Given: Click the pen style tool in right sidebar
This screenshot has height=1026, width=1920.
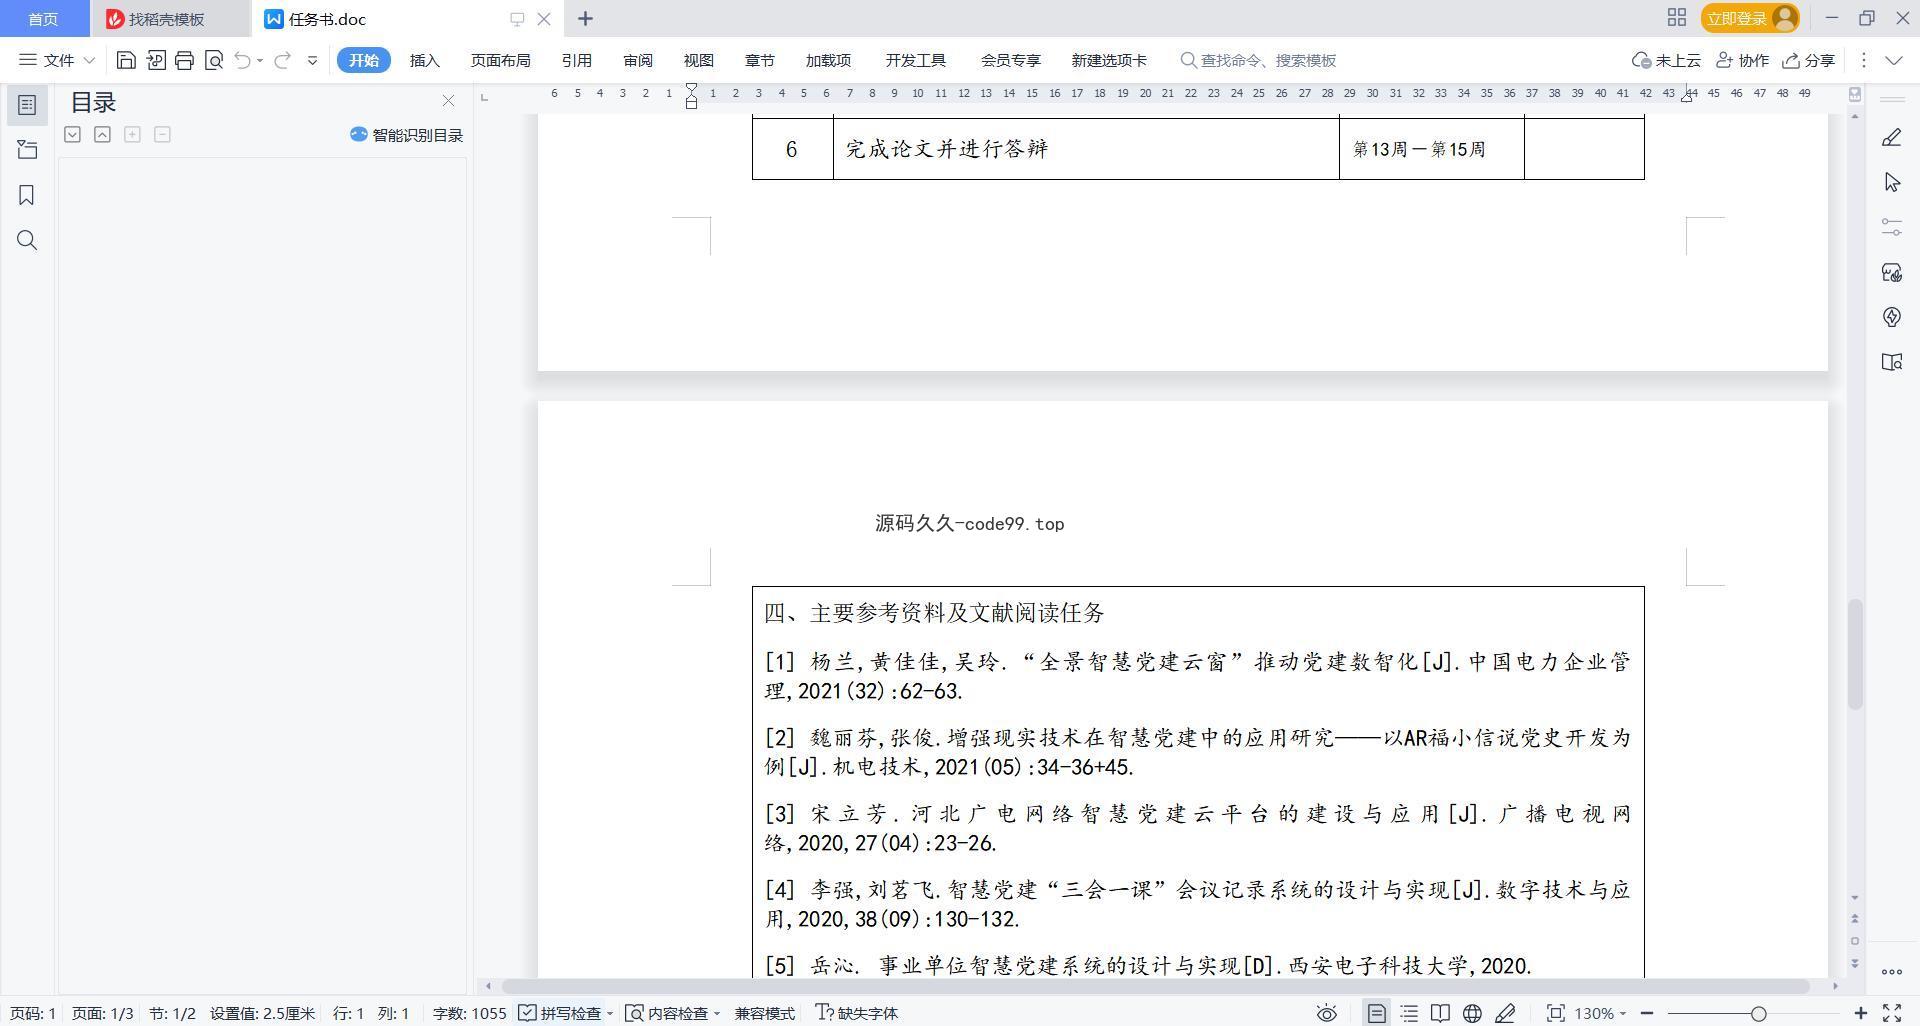Looking at the screenshot, I should (x=1891, y=138).
